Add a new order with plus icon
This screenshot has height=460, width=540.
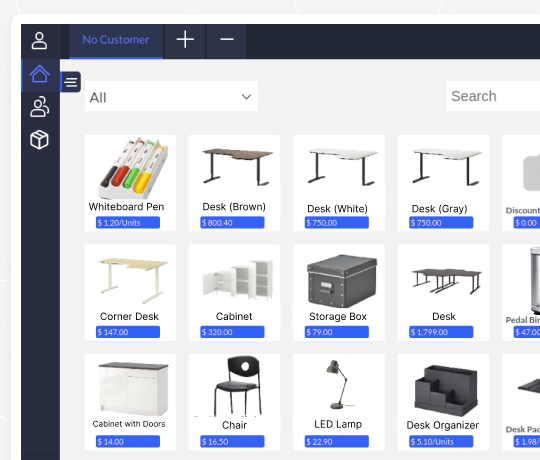[185, 40]
